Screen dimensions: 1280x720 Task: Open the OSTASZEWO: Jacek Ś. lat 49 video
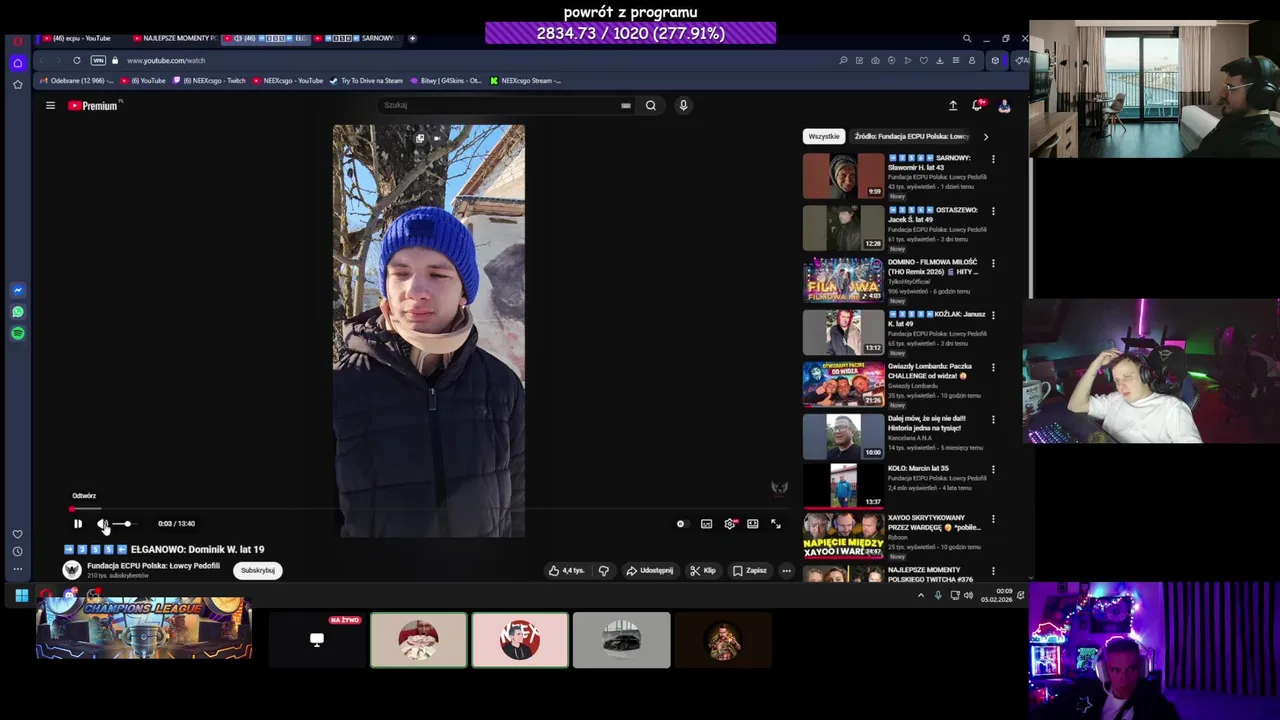[x=843, y=228]
